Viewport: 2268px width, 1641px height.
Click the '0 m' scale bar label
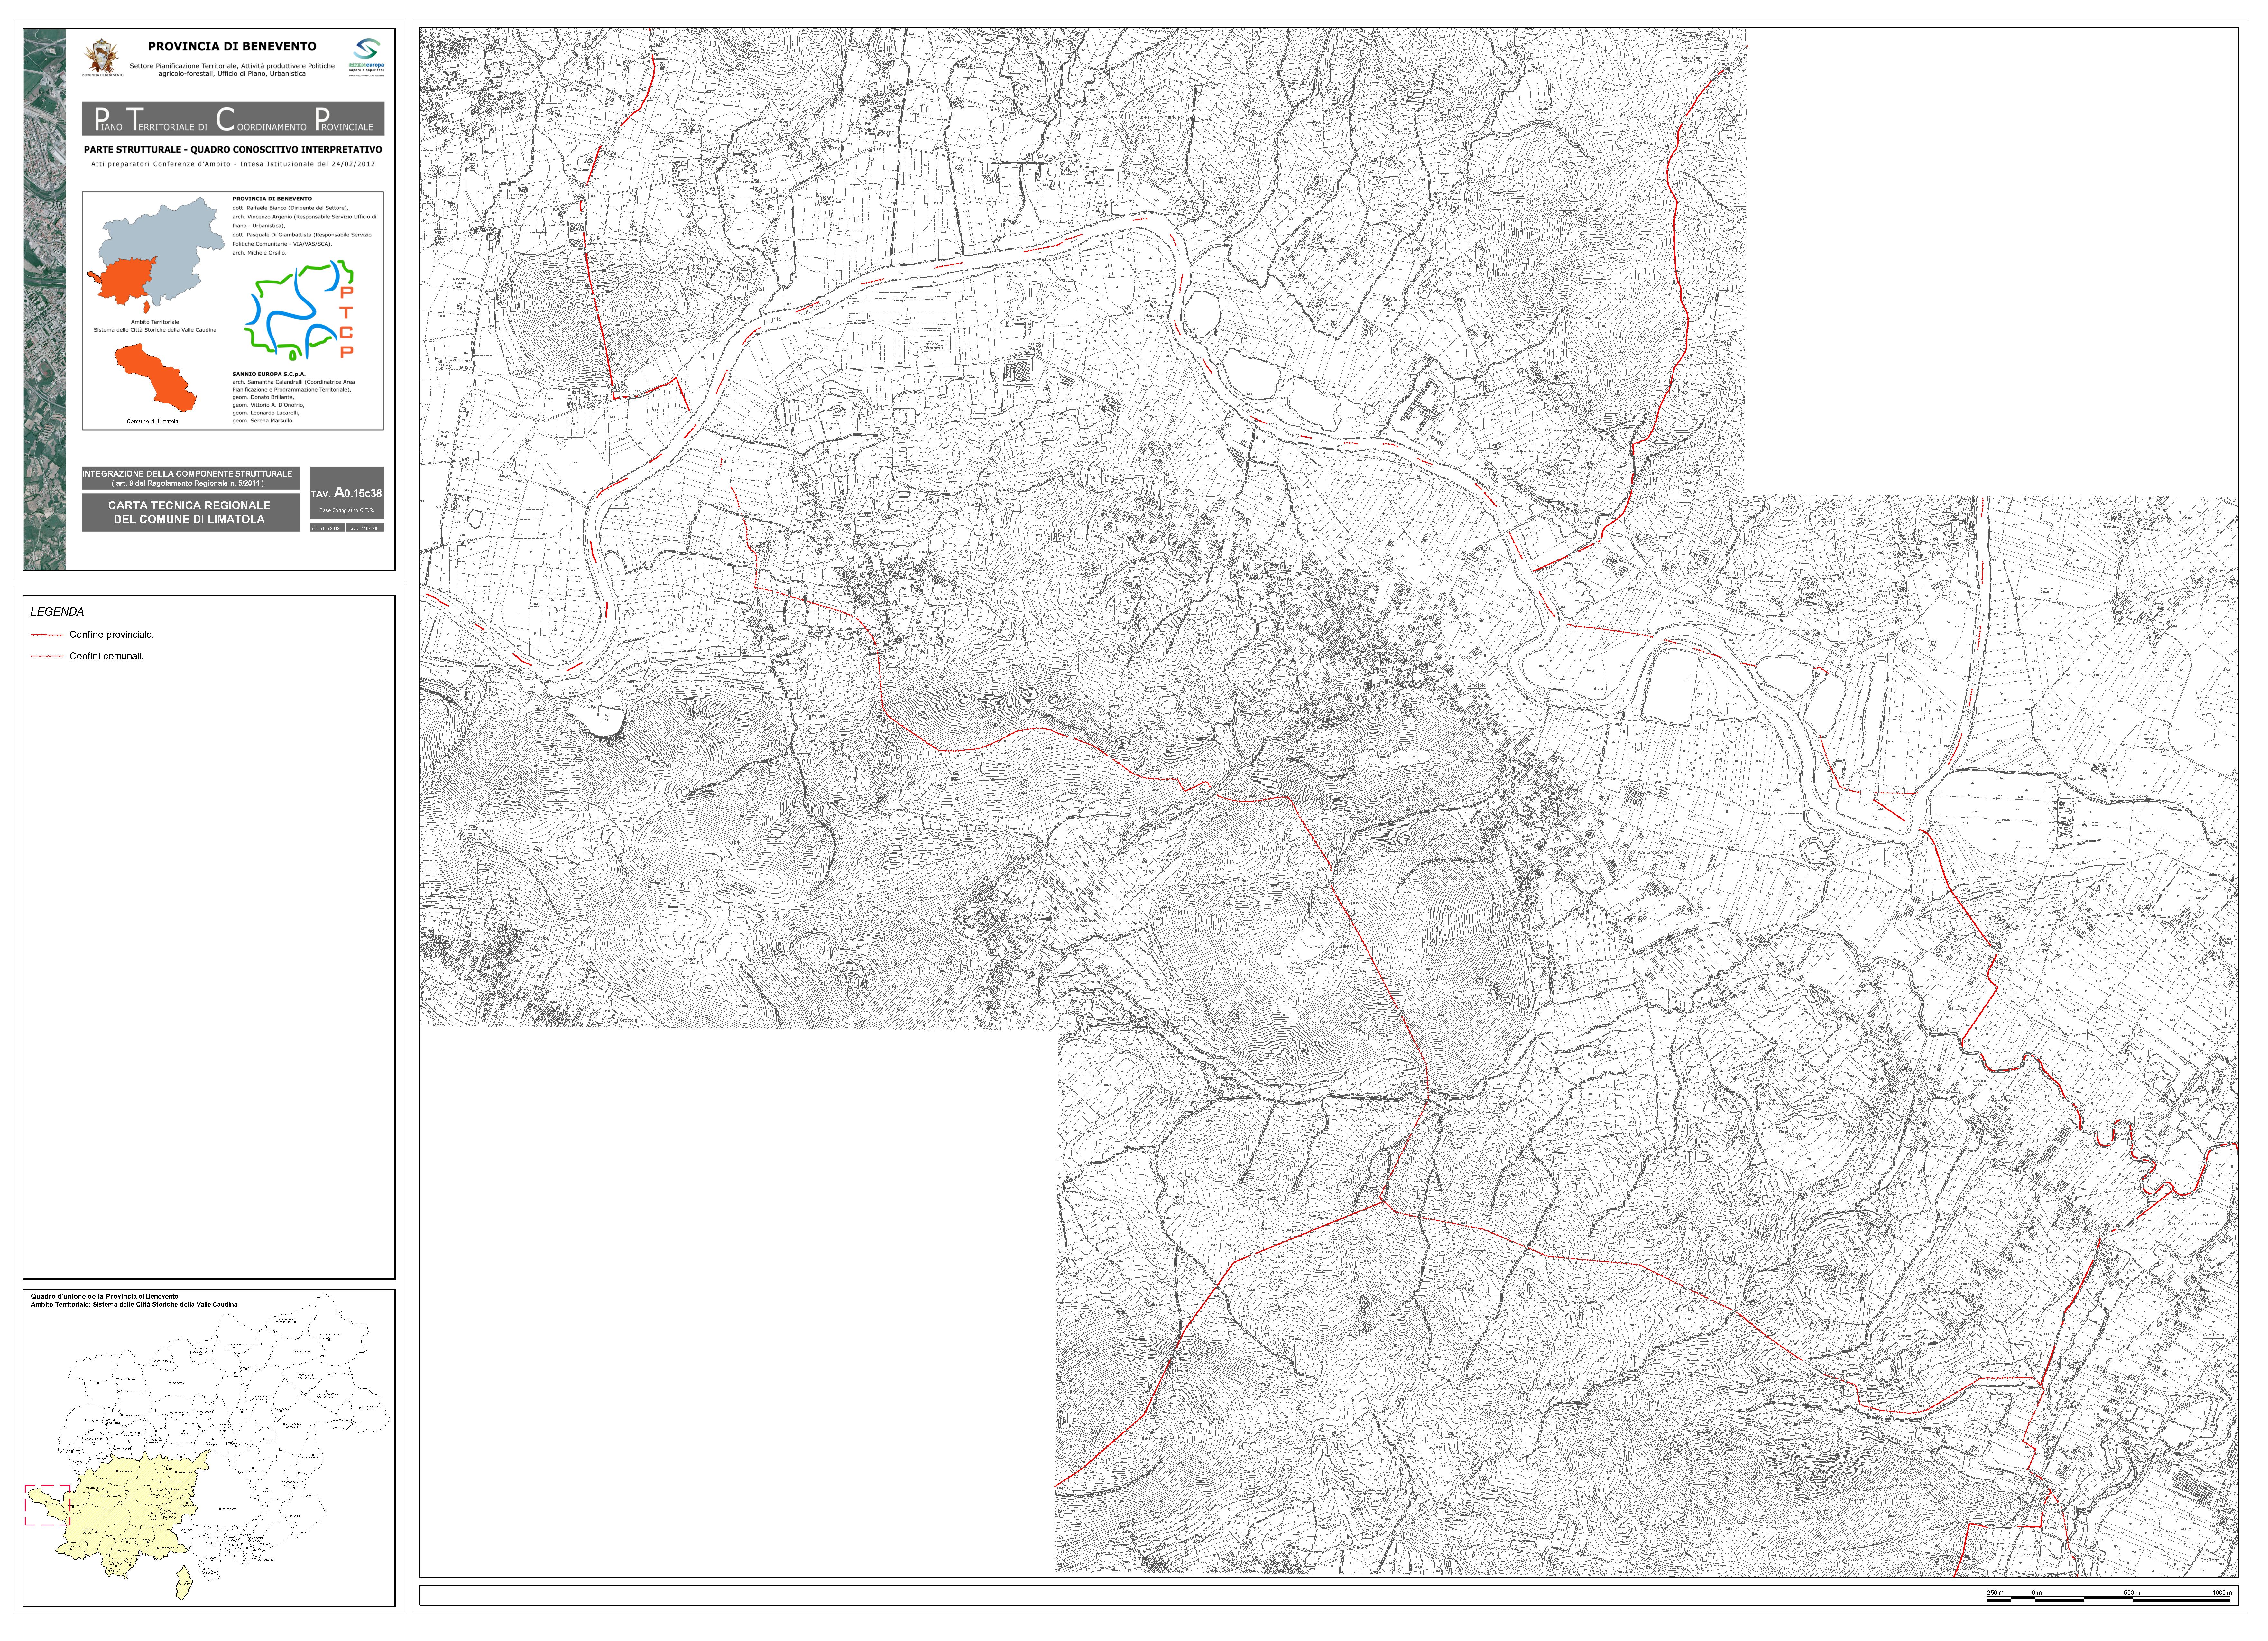pos(2037,1593)
